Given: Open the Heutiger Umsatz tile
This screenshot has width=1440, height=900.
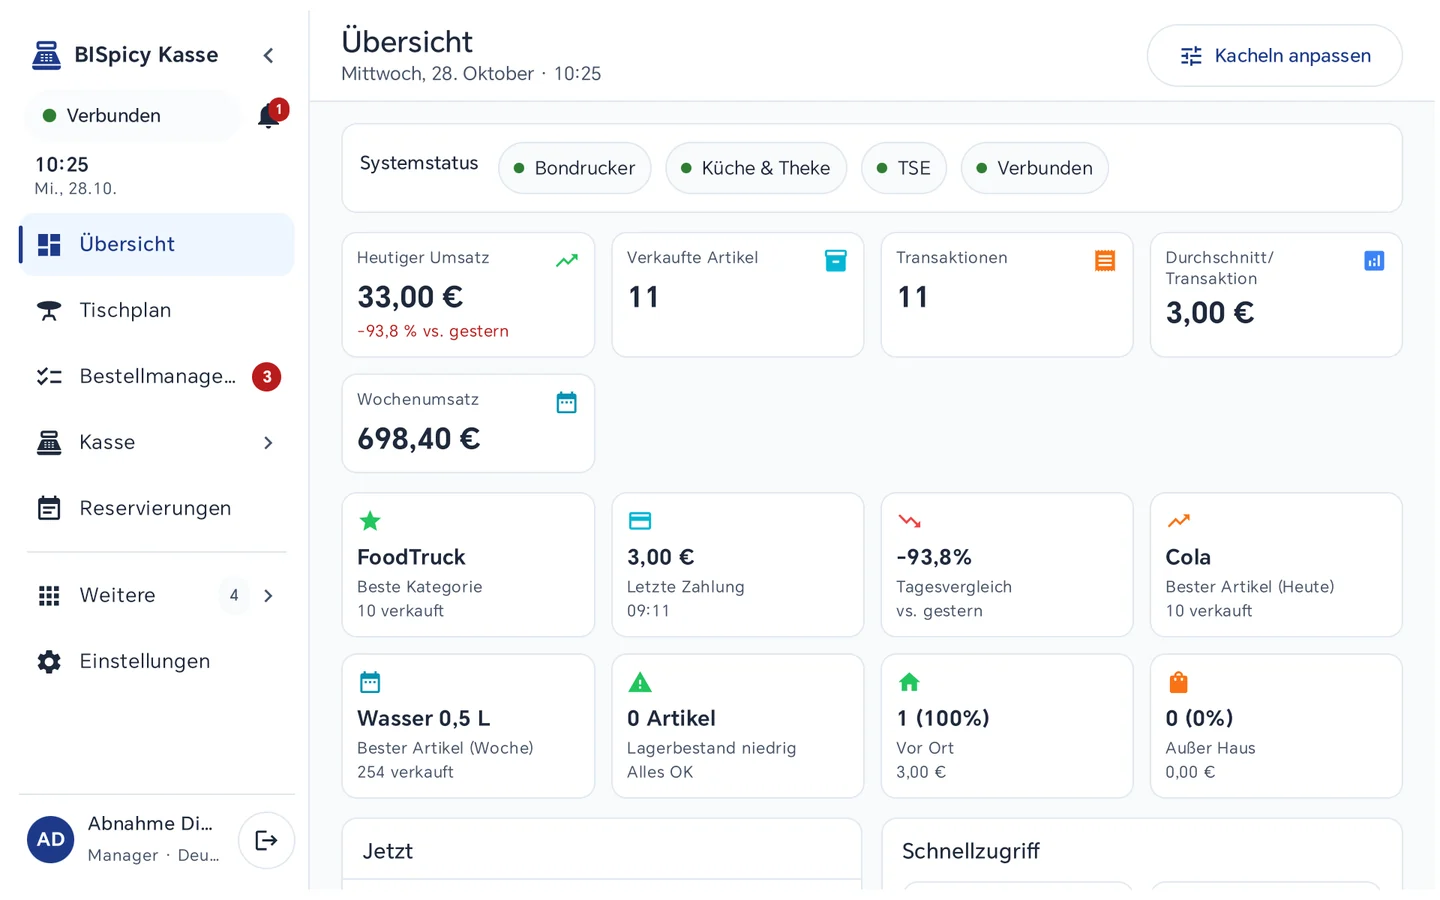Looking at the screenshot, I should tap(468, 295).
